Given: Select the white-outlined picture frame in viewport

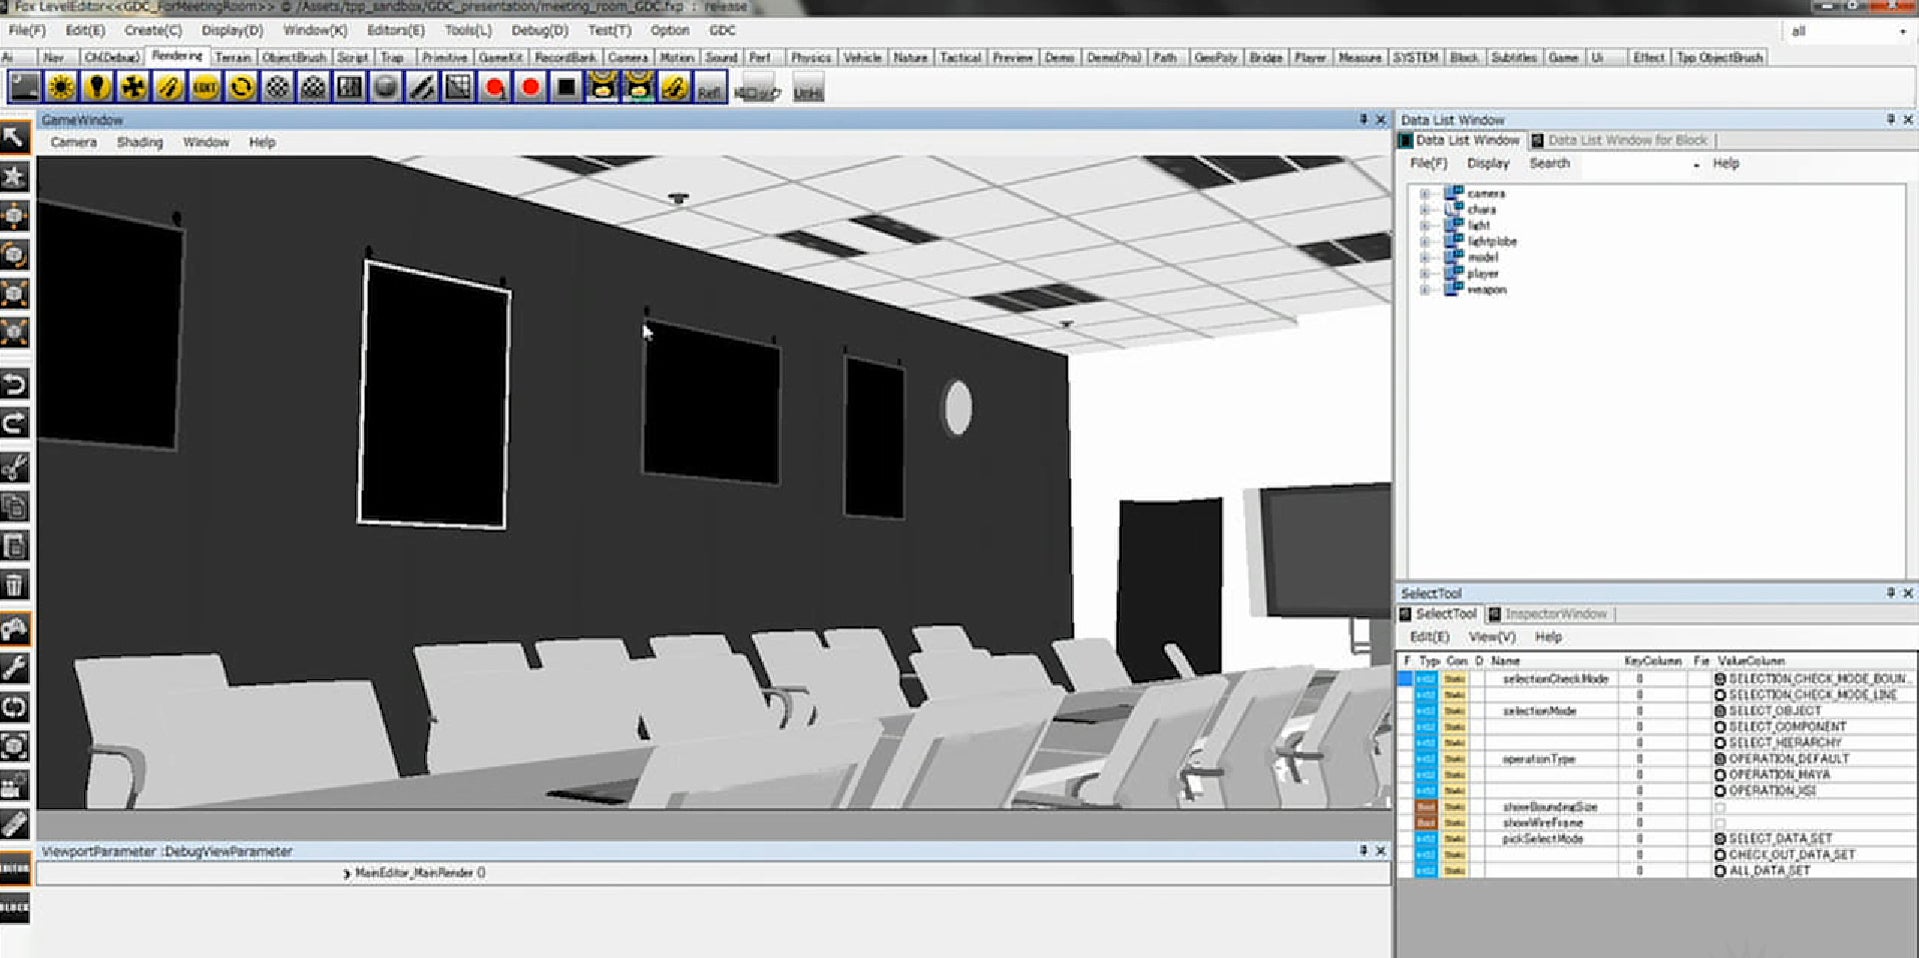Looking at the screenshot, I should [434, 395].
